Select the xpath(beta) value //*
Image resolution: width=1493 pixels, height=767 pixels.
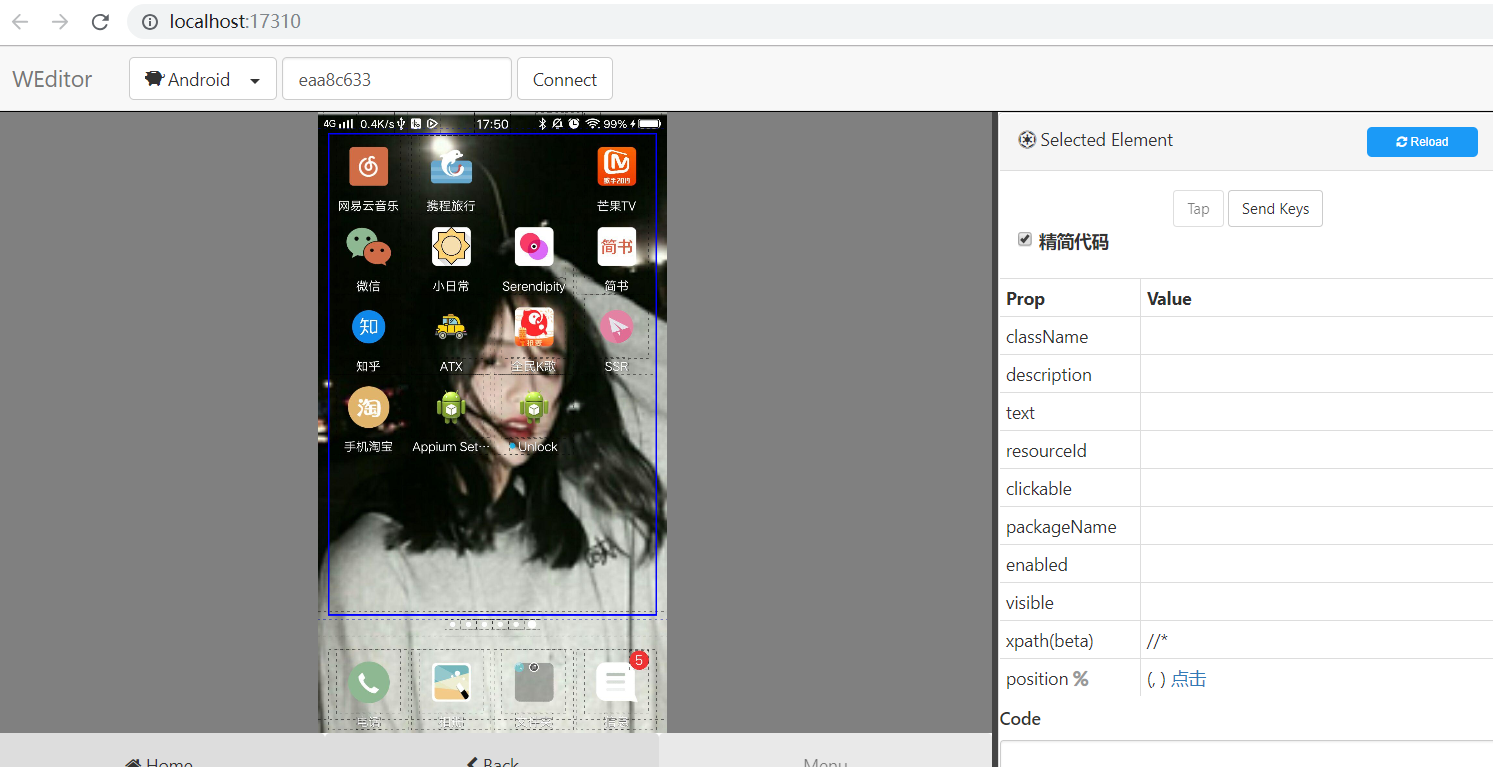[x=1157, y=641]
